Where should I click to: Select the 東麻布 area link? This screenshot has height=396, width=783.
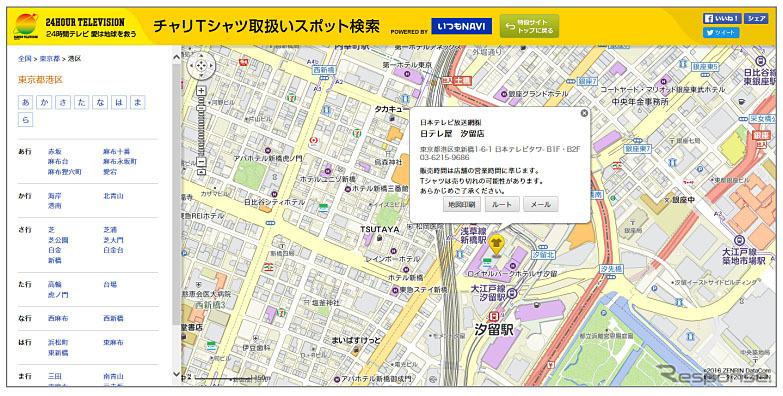click(x=113, y=342)
